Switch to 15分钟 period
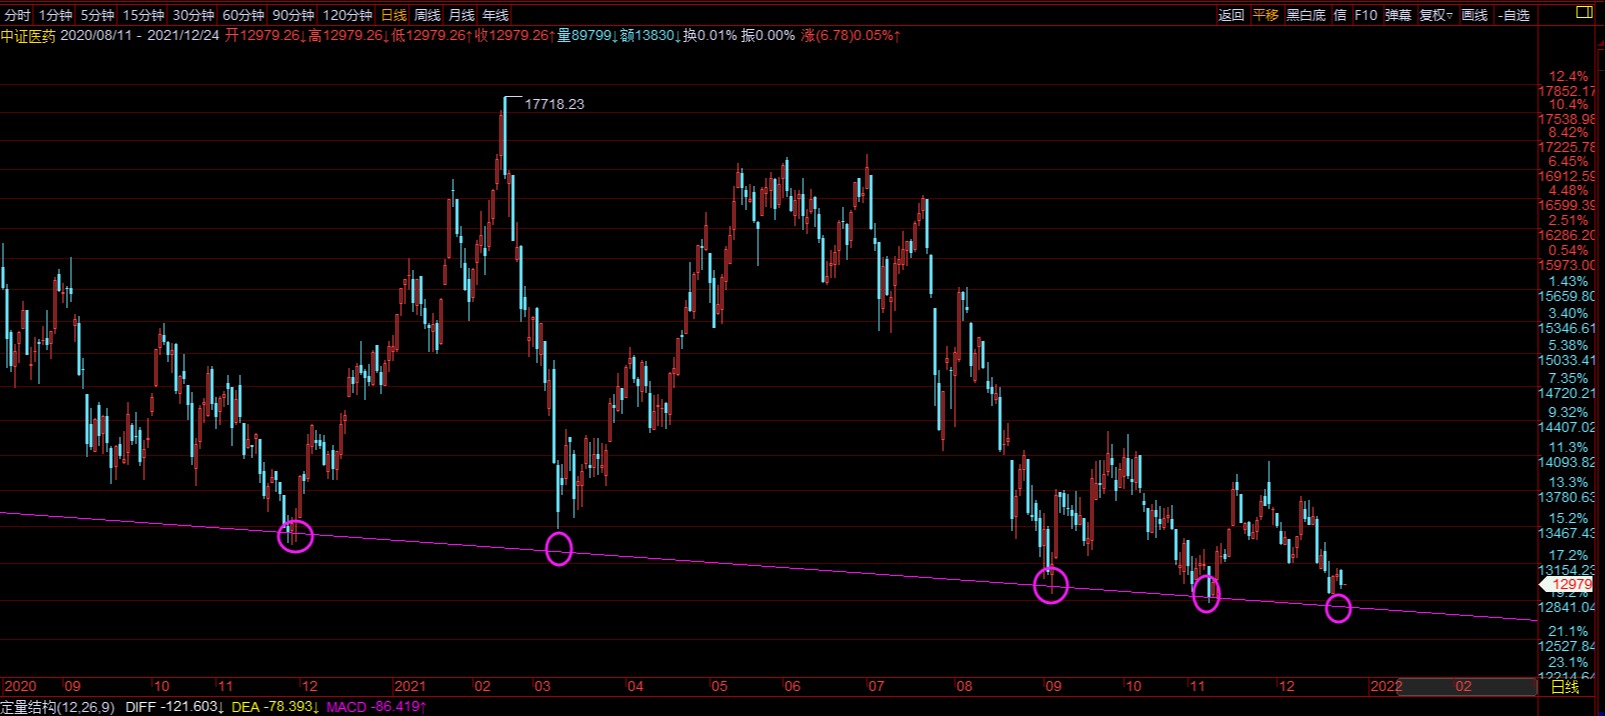The height and width of the screenshot is (716, 1605). click(143, 15)
